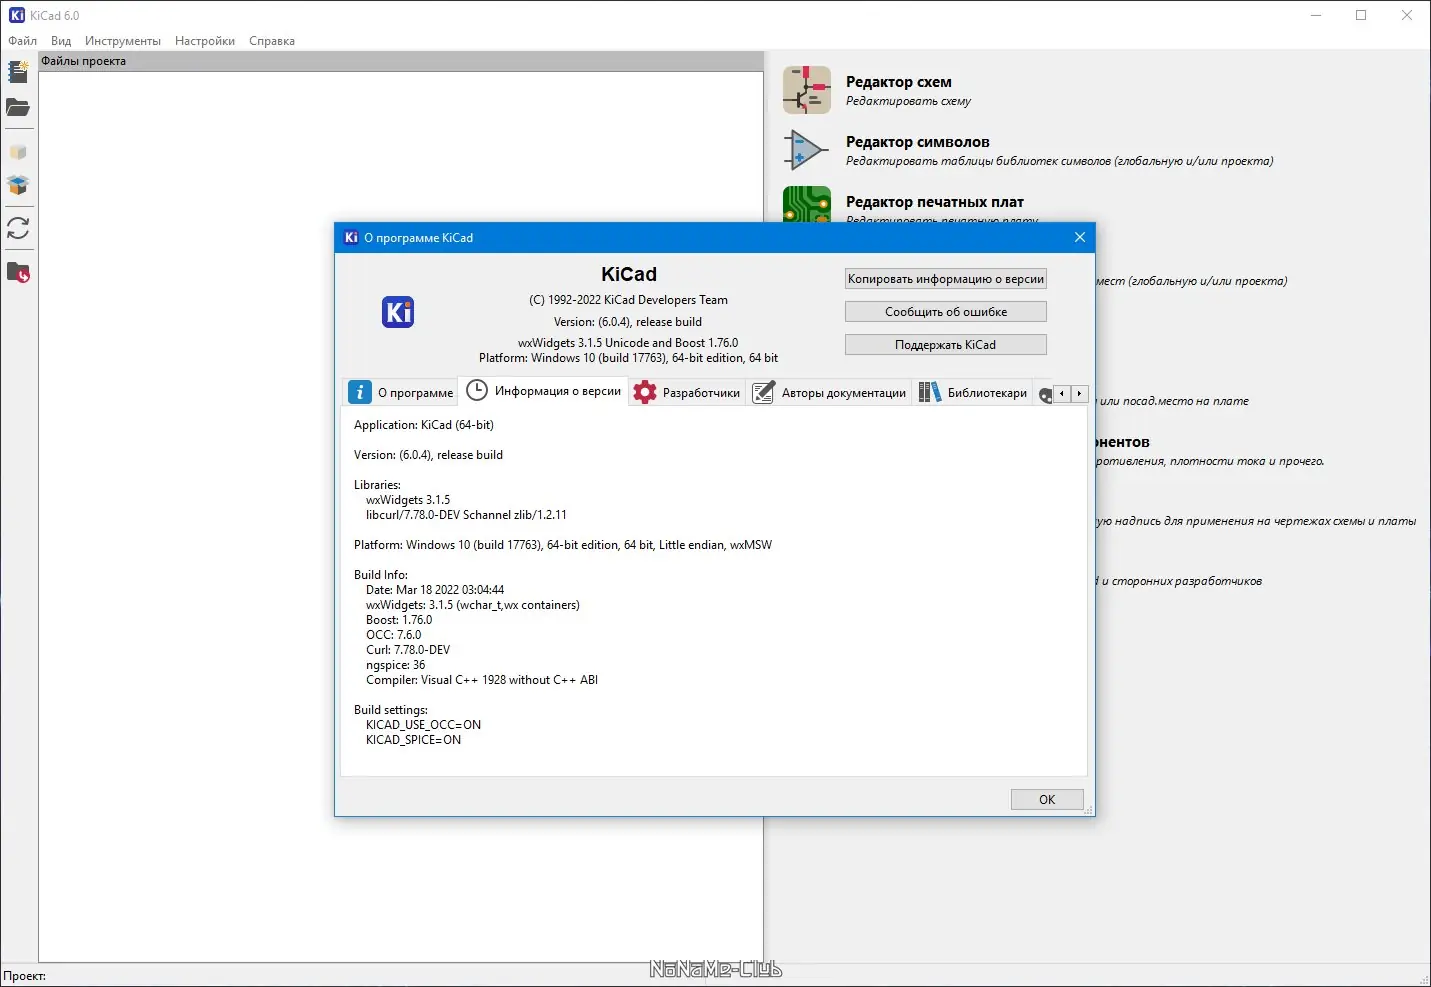Screen dimensions: 1431x987
Task: Click the Редактор схем title text
Action: pos(898,82)
